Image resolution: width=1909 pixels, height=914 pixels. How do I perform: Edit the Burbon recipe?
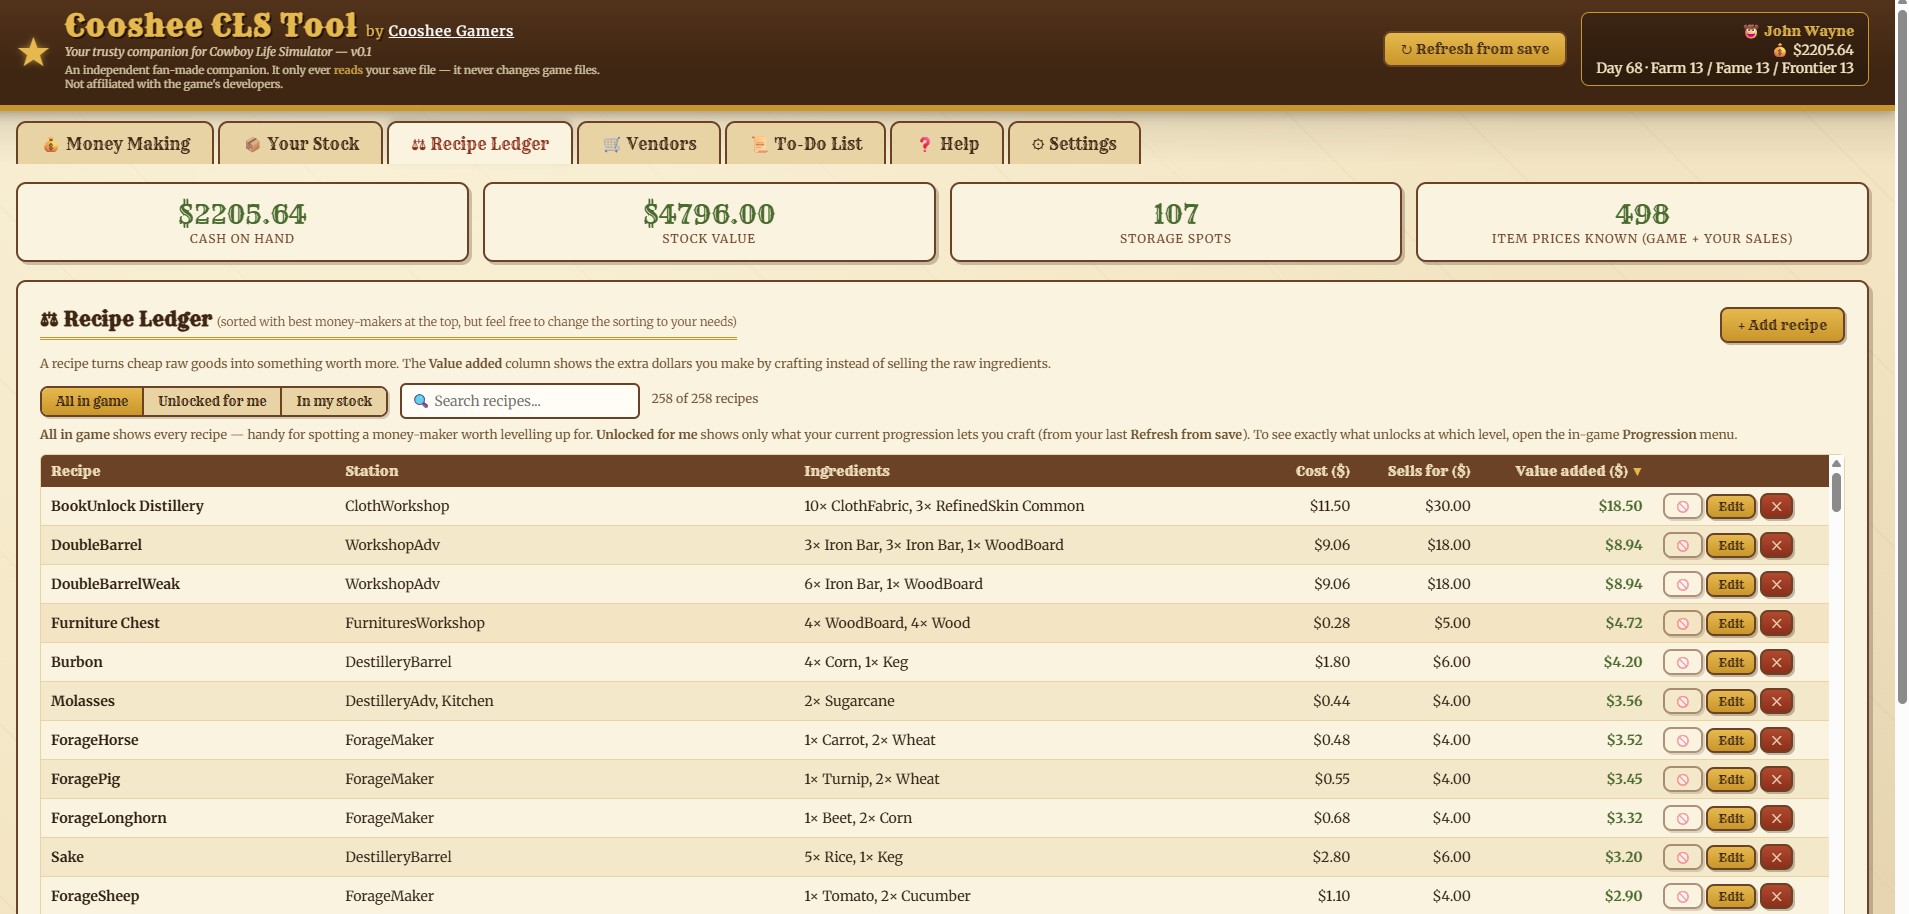1730,662
